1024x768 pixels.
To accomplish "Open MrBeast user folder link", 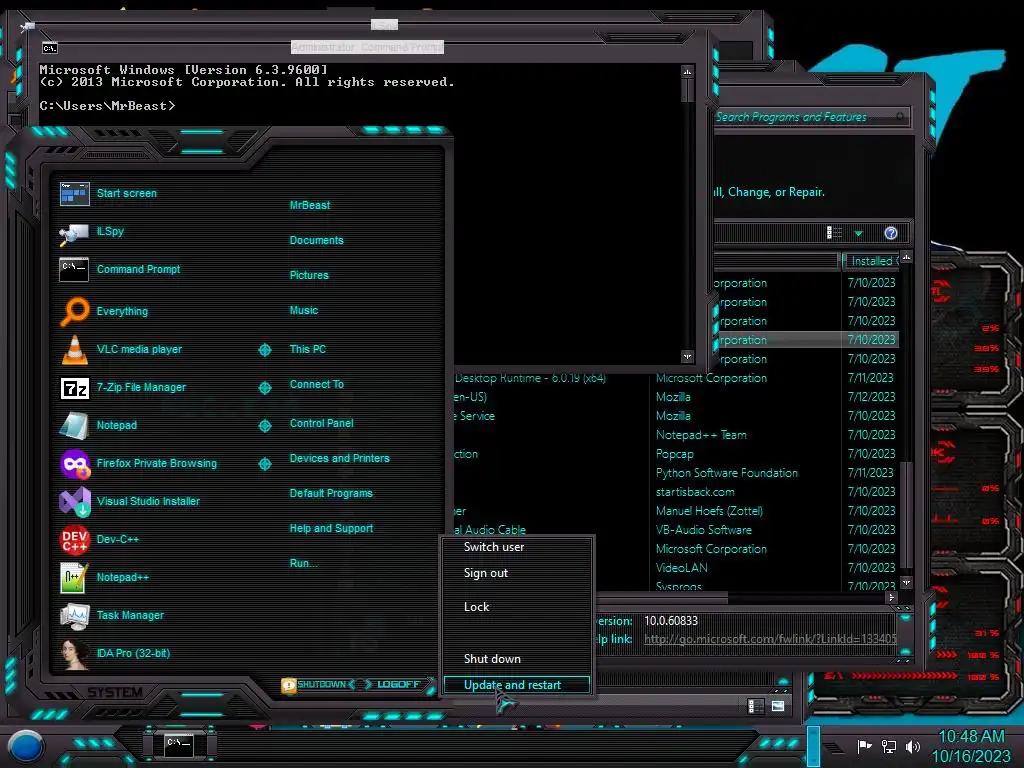I will [x=310, y=205].
